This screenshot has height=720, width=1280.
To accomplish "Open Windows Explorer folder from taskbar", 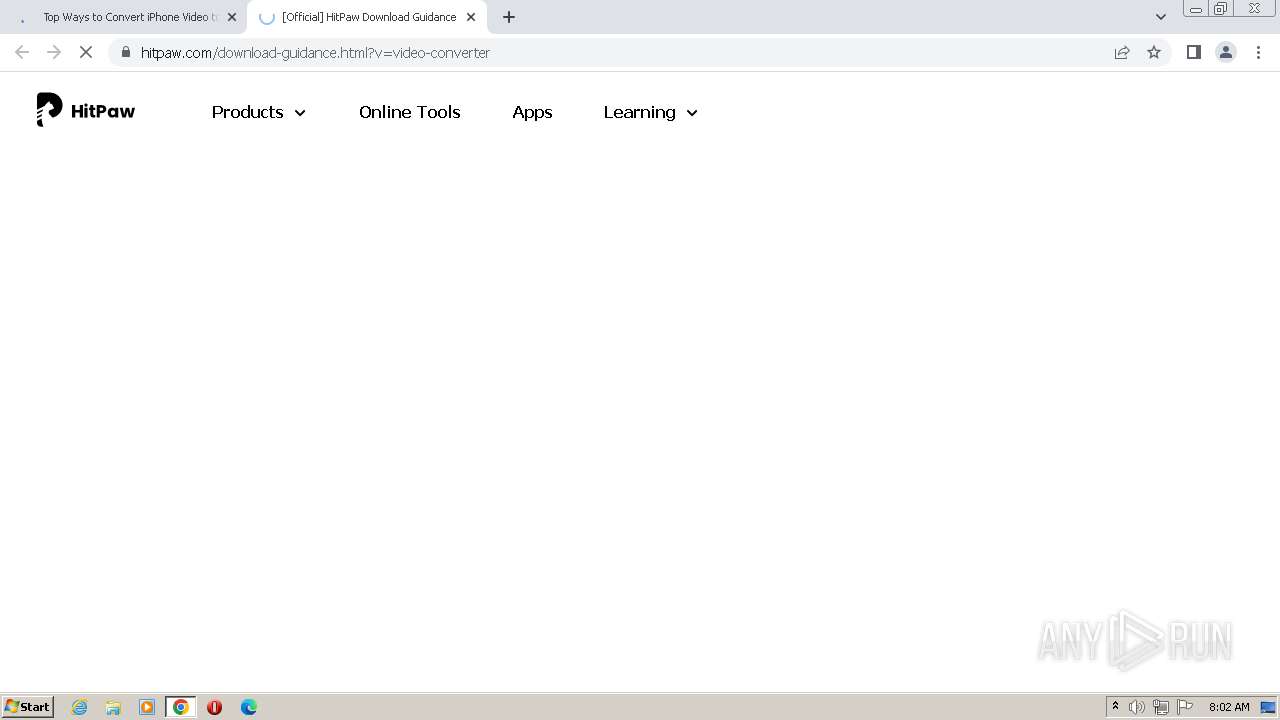I will click(113, 707).
